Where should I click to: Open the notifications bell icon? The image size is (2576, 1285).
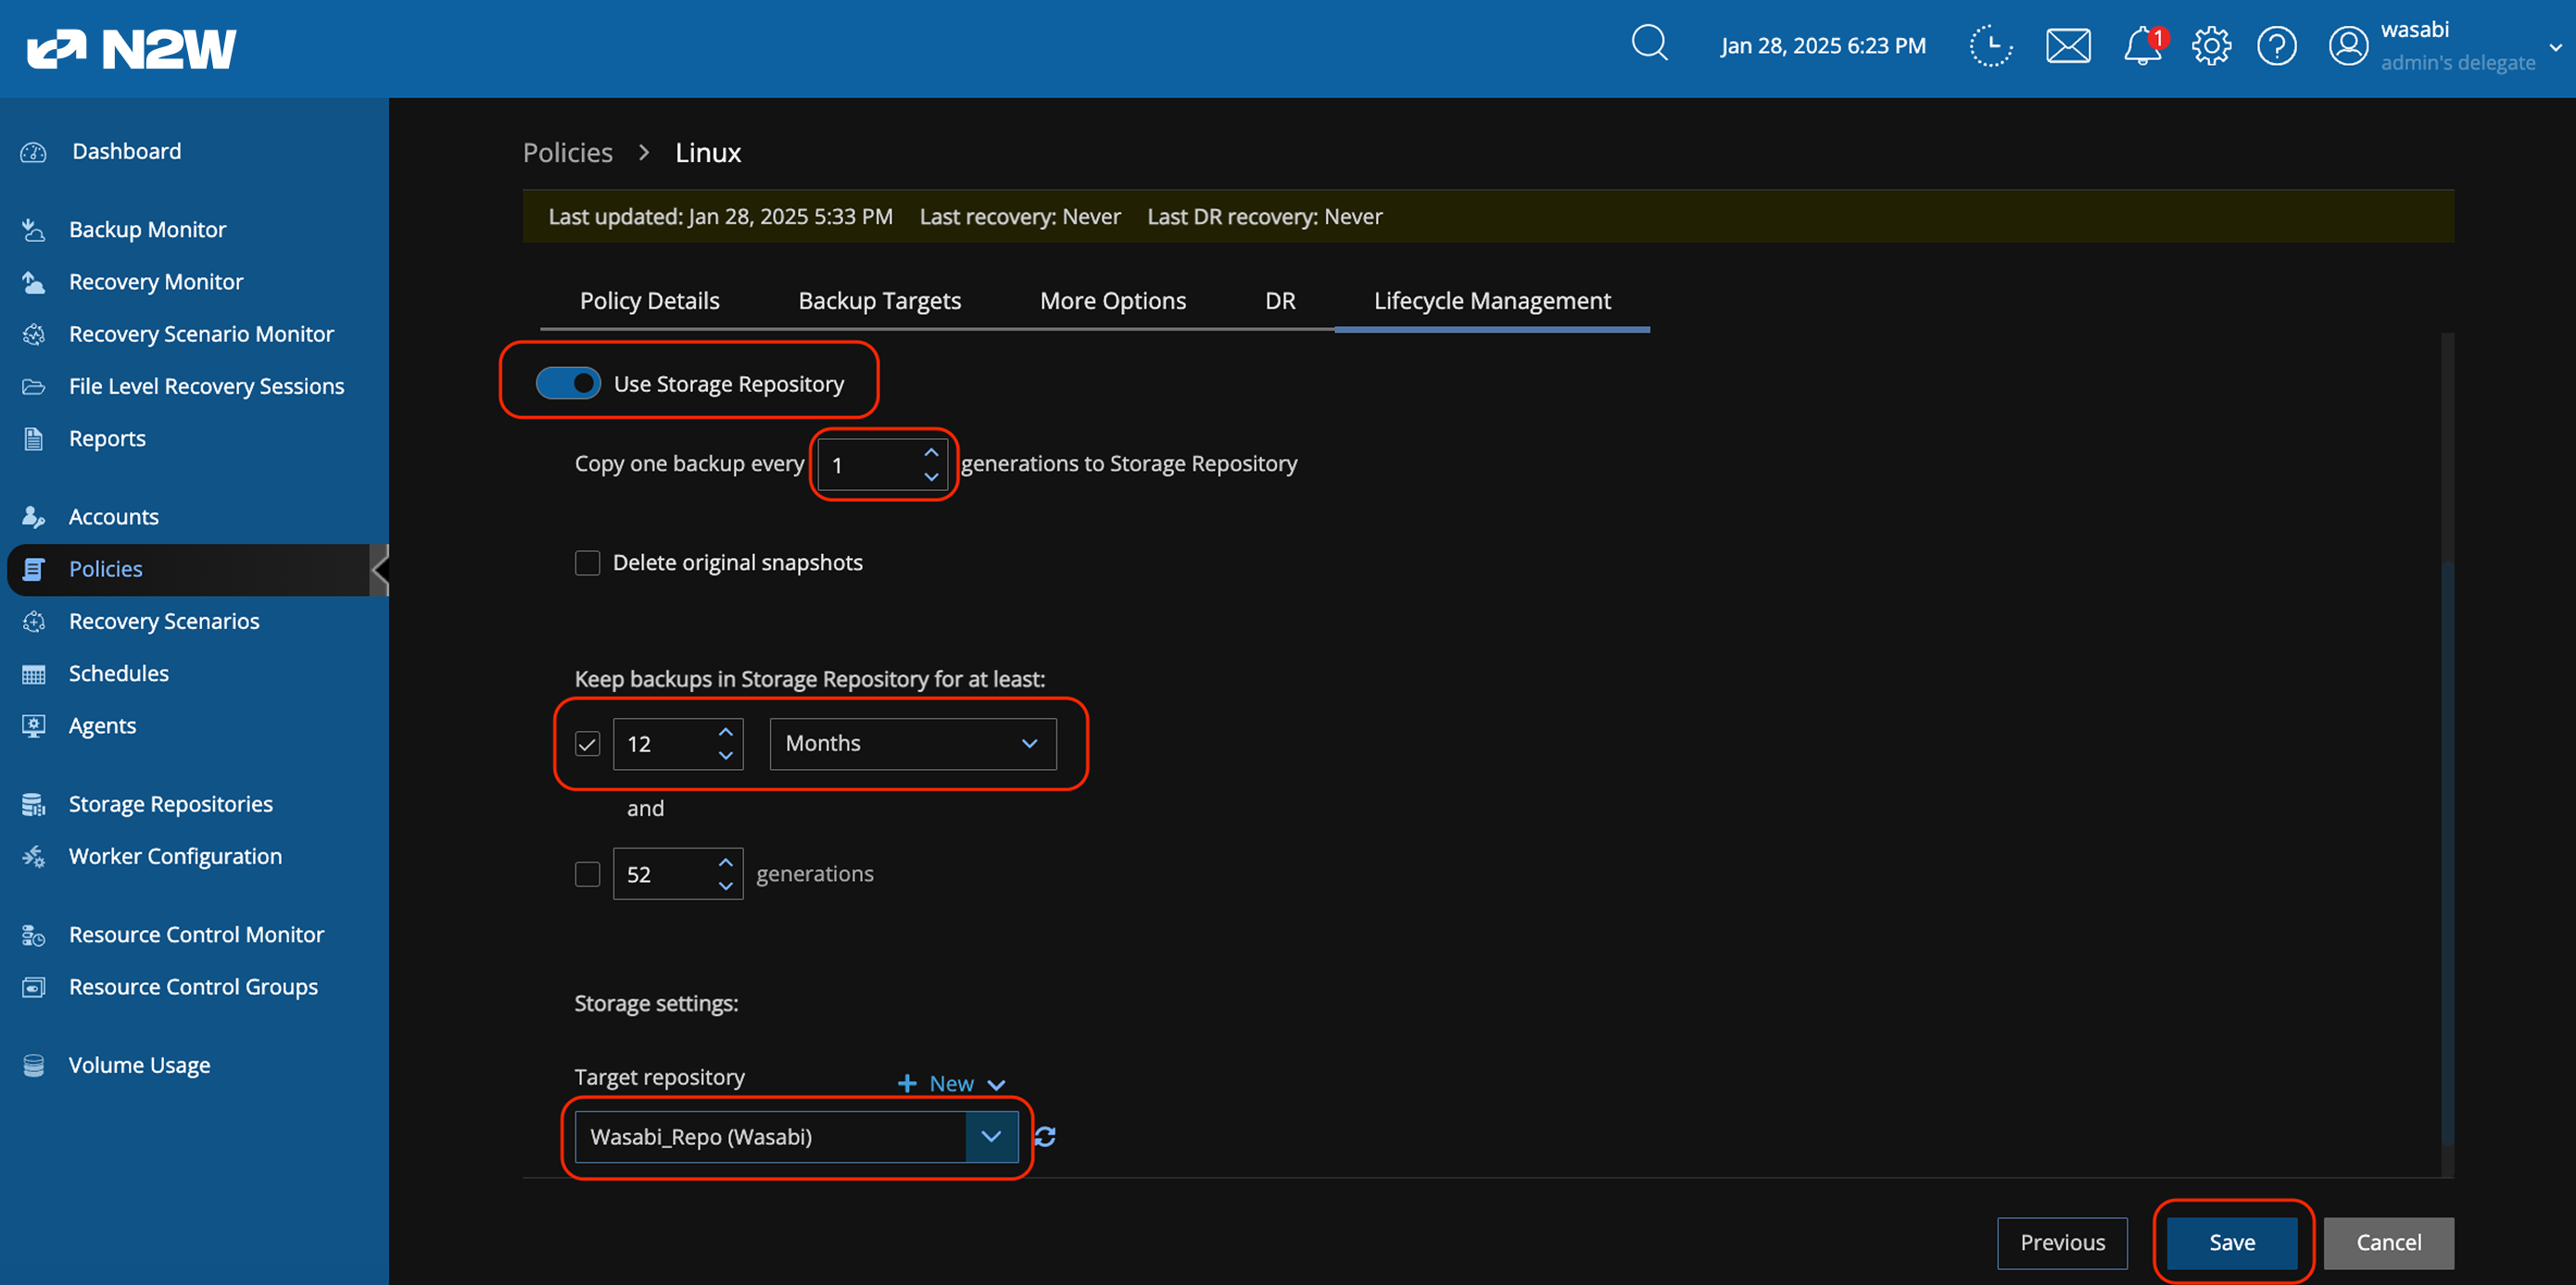[x=2142, y=46]
